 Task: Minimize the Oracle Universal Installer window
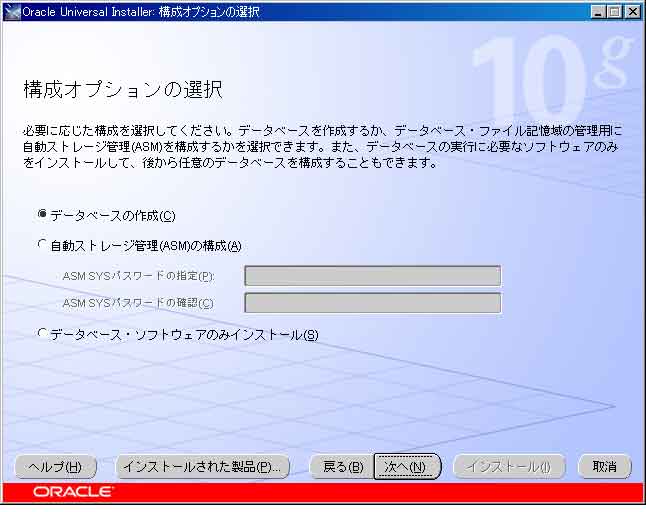[598, 12]
